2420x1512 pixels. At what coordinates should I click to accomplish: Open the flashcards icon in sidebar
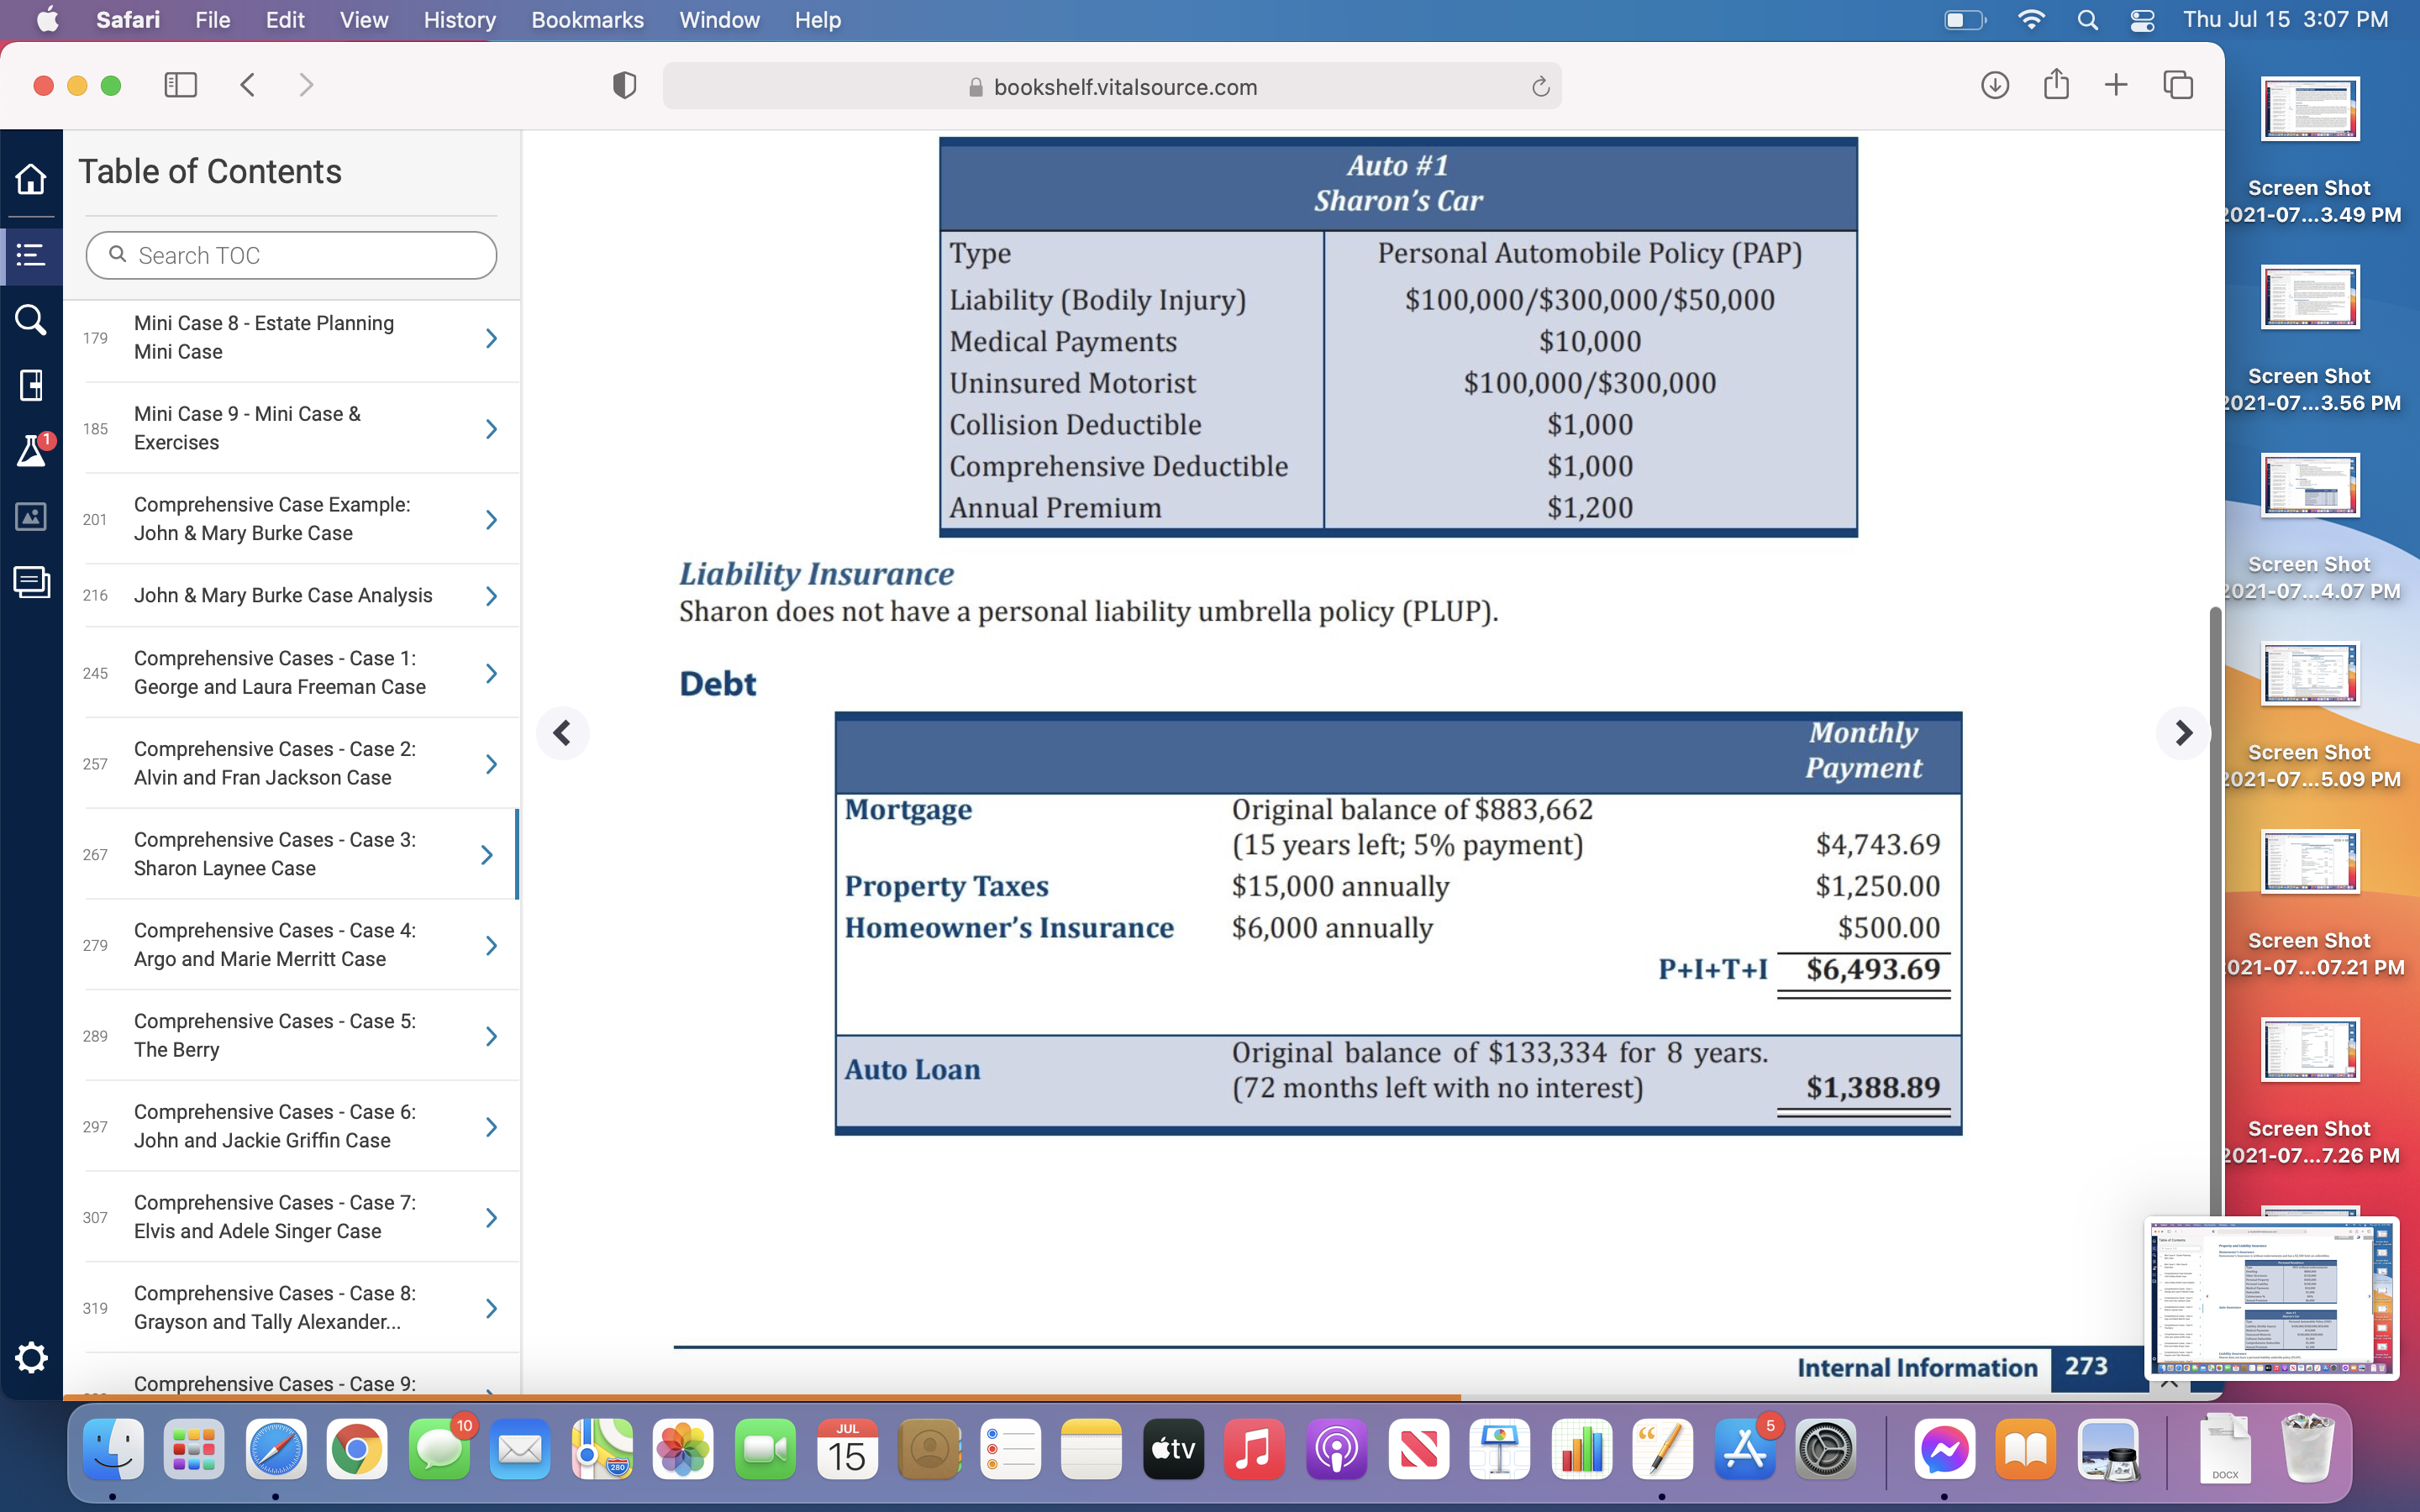31,582
